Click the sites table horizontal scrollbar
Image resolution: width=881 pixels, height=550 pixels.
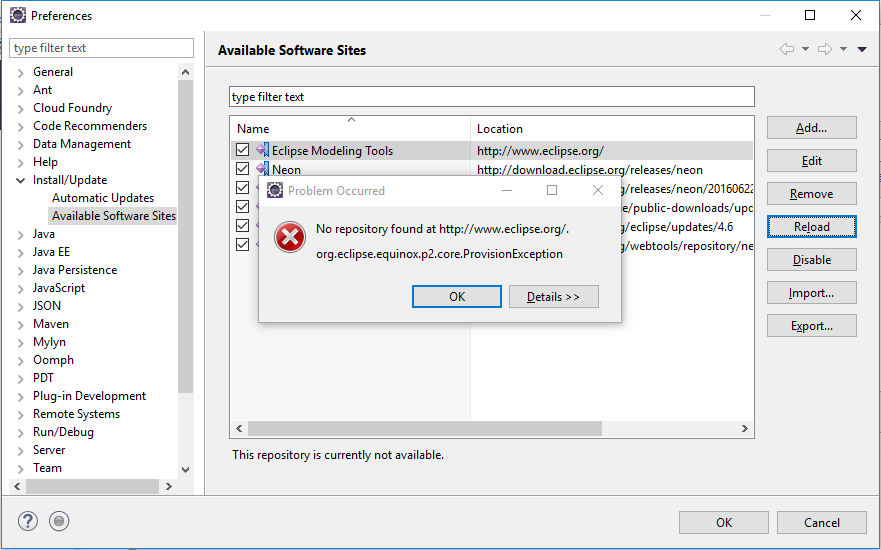coord(425,429)
